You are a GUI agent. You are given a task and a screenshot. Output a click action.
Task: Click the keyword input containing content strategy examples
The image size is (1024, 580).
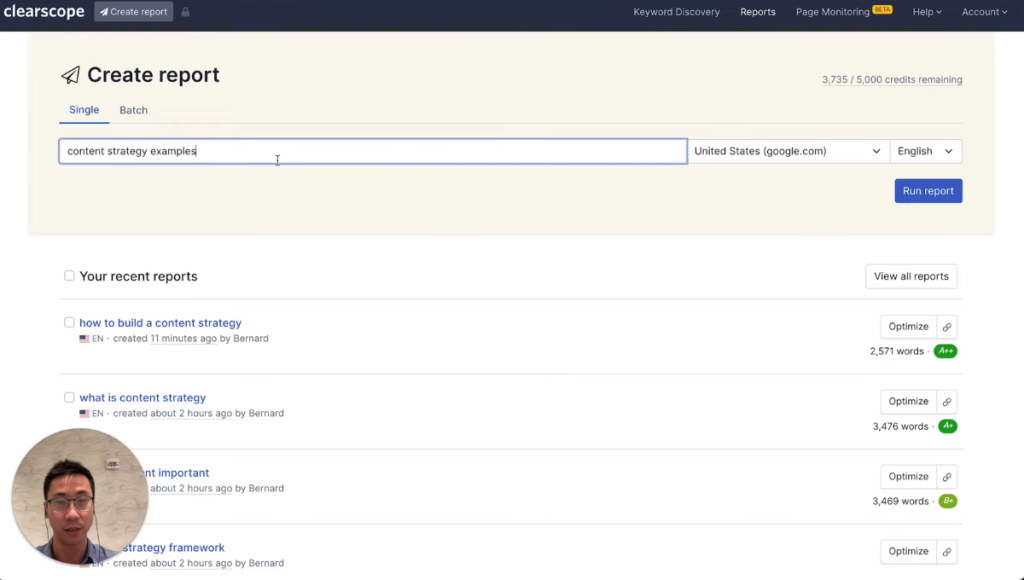click(x=372, y=151)
